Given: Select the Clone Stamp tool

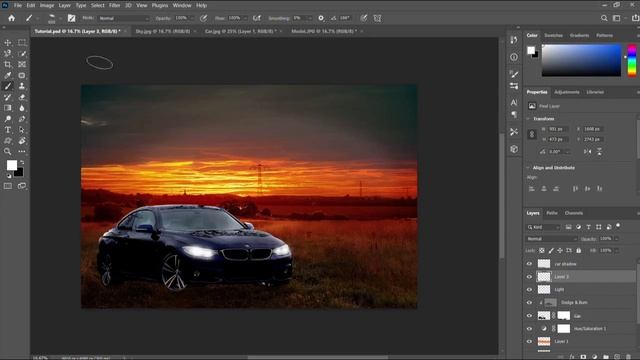Looking at the screenshot, I should click(22, 86).
